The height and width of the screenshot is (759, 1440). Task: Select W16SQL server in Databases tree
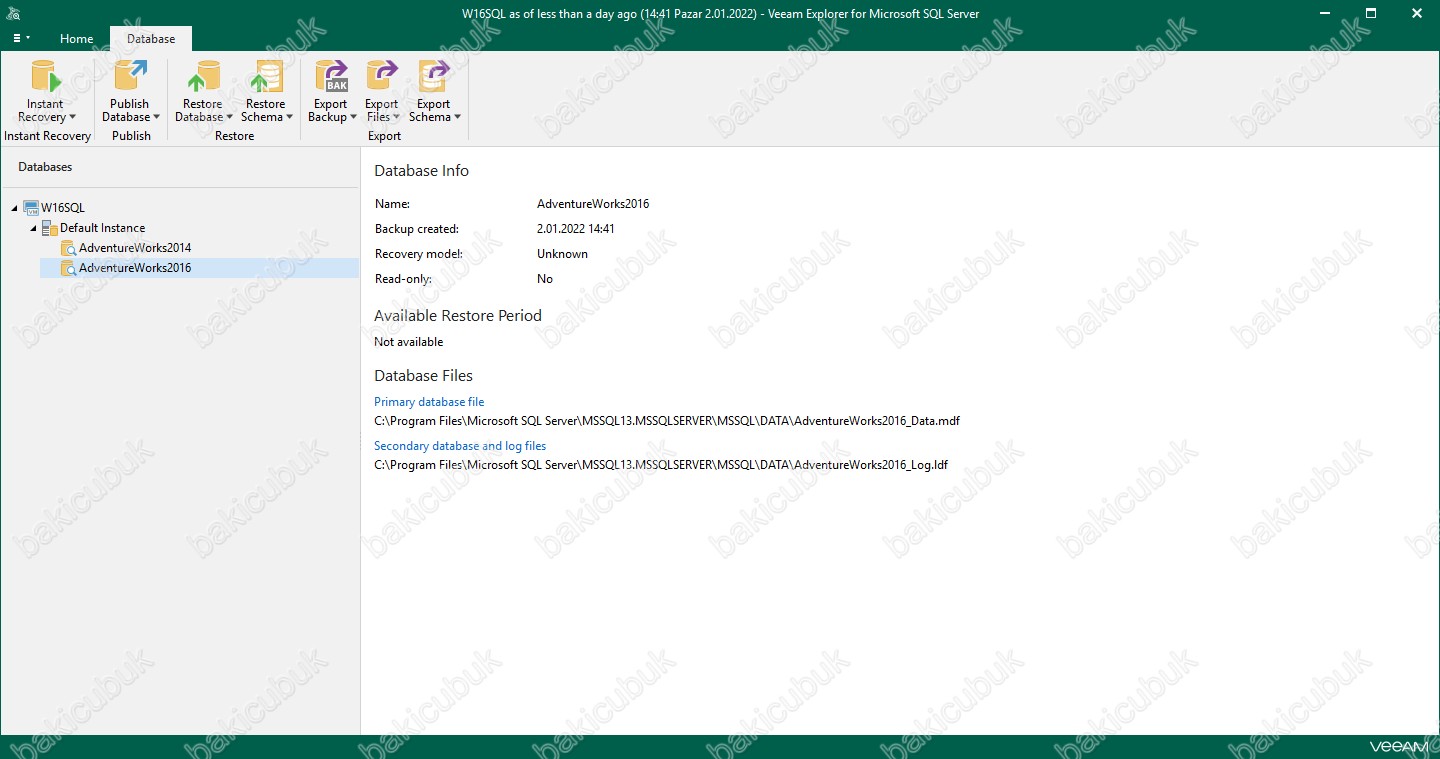point(63,208)
